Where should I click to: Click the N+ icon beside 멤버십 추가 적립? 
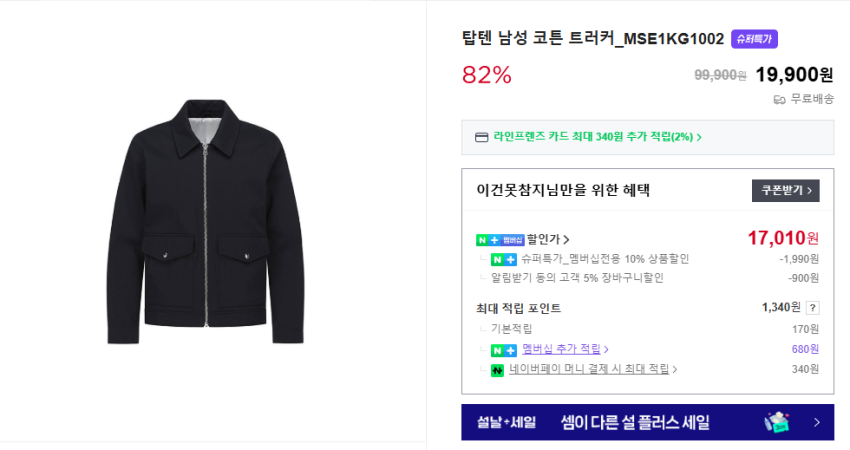click(x=504, y=349)
